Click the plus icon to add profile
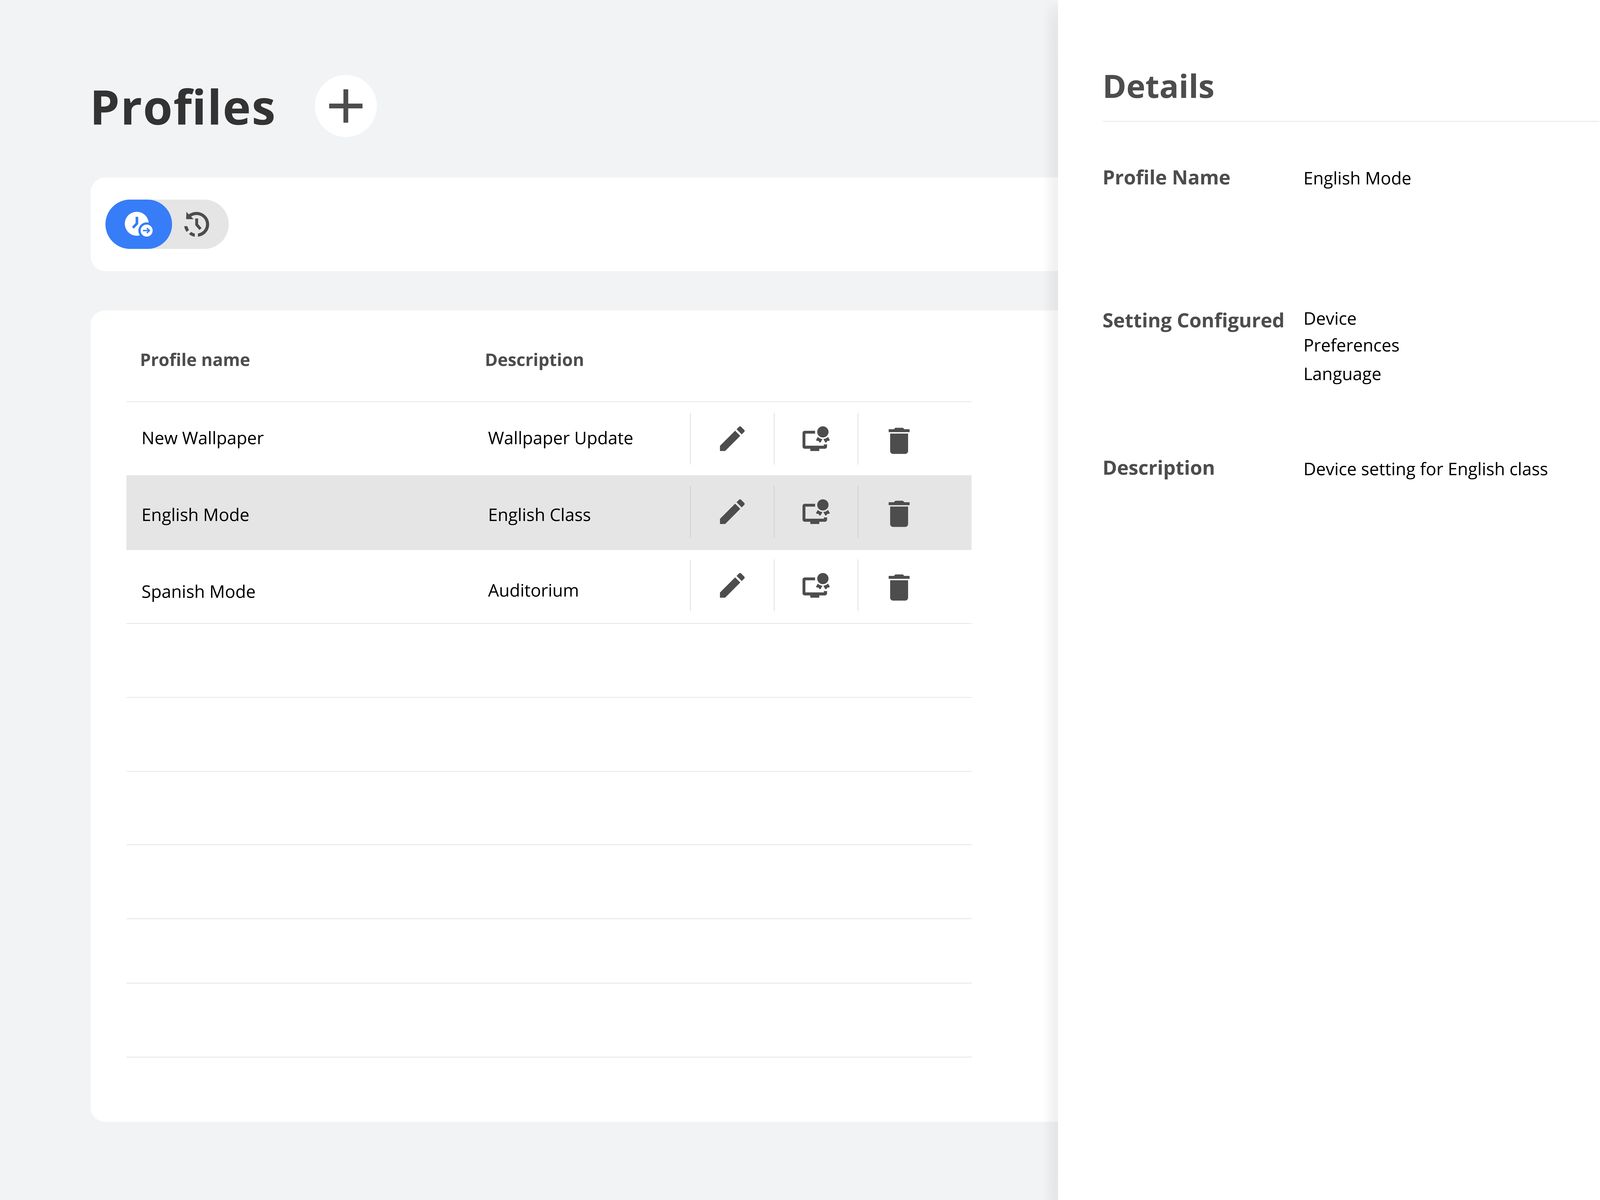This screenshot has height=1200, width=1600. [x=345, y=106]
